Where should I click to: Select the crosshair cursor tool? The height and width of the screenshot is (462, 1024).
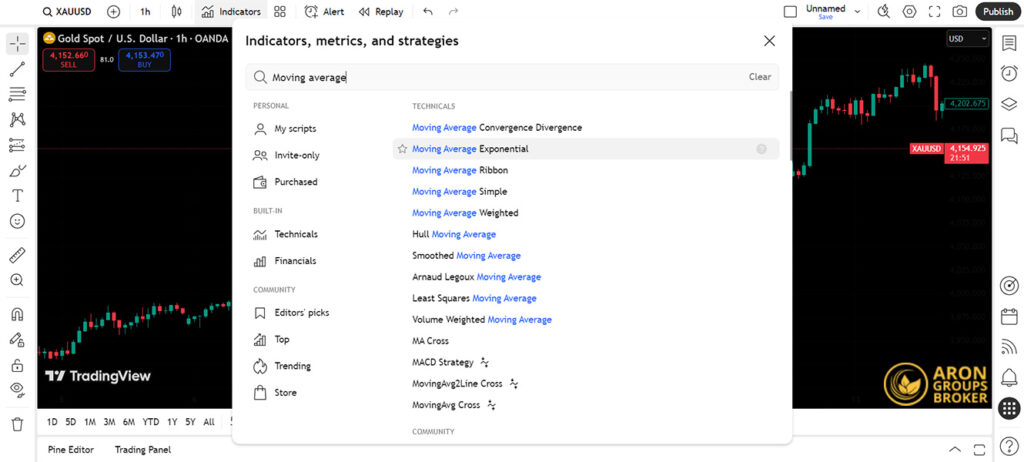[x=17, y=44]
